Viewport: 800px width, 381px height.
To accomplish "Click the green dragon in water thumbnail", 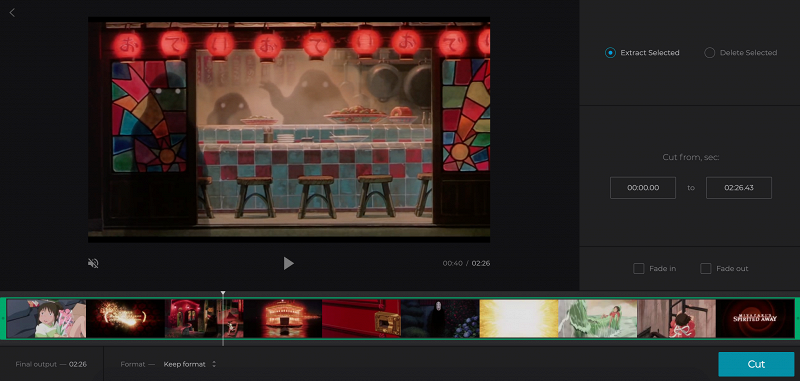I will point(598,318).
